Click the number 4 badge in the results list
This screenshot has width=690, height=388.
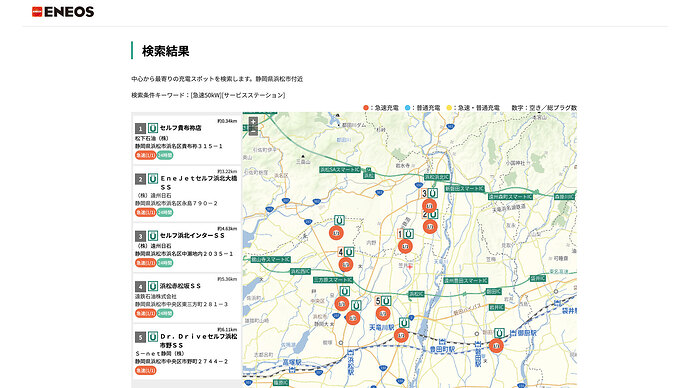coord(140,287)
